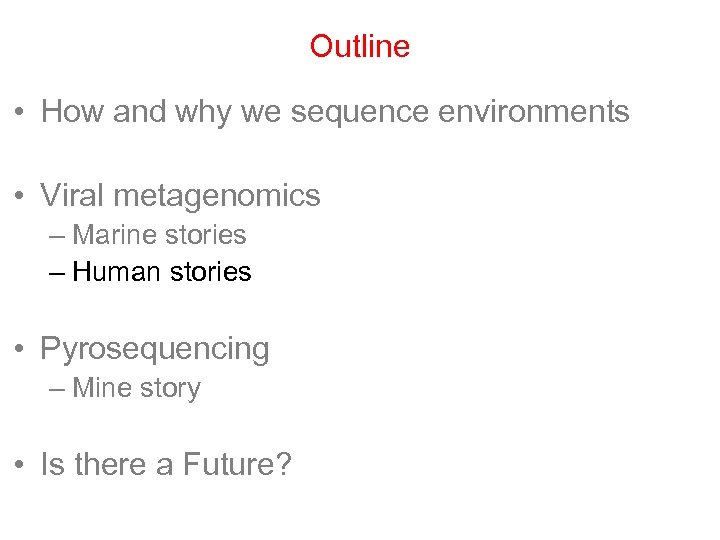Click the word "Viral" in the second bullet

[x=72, y=195]
